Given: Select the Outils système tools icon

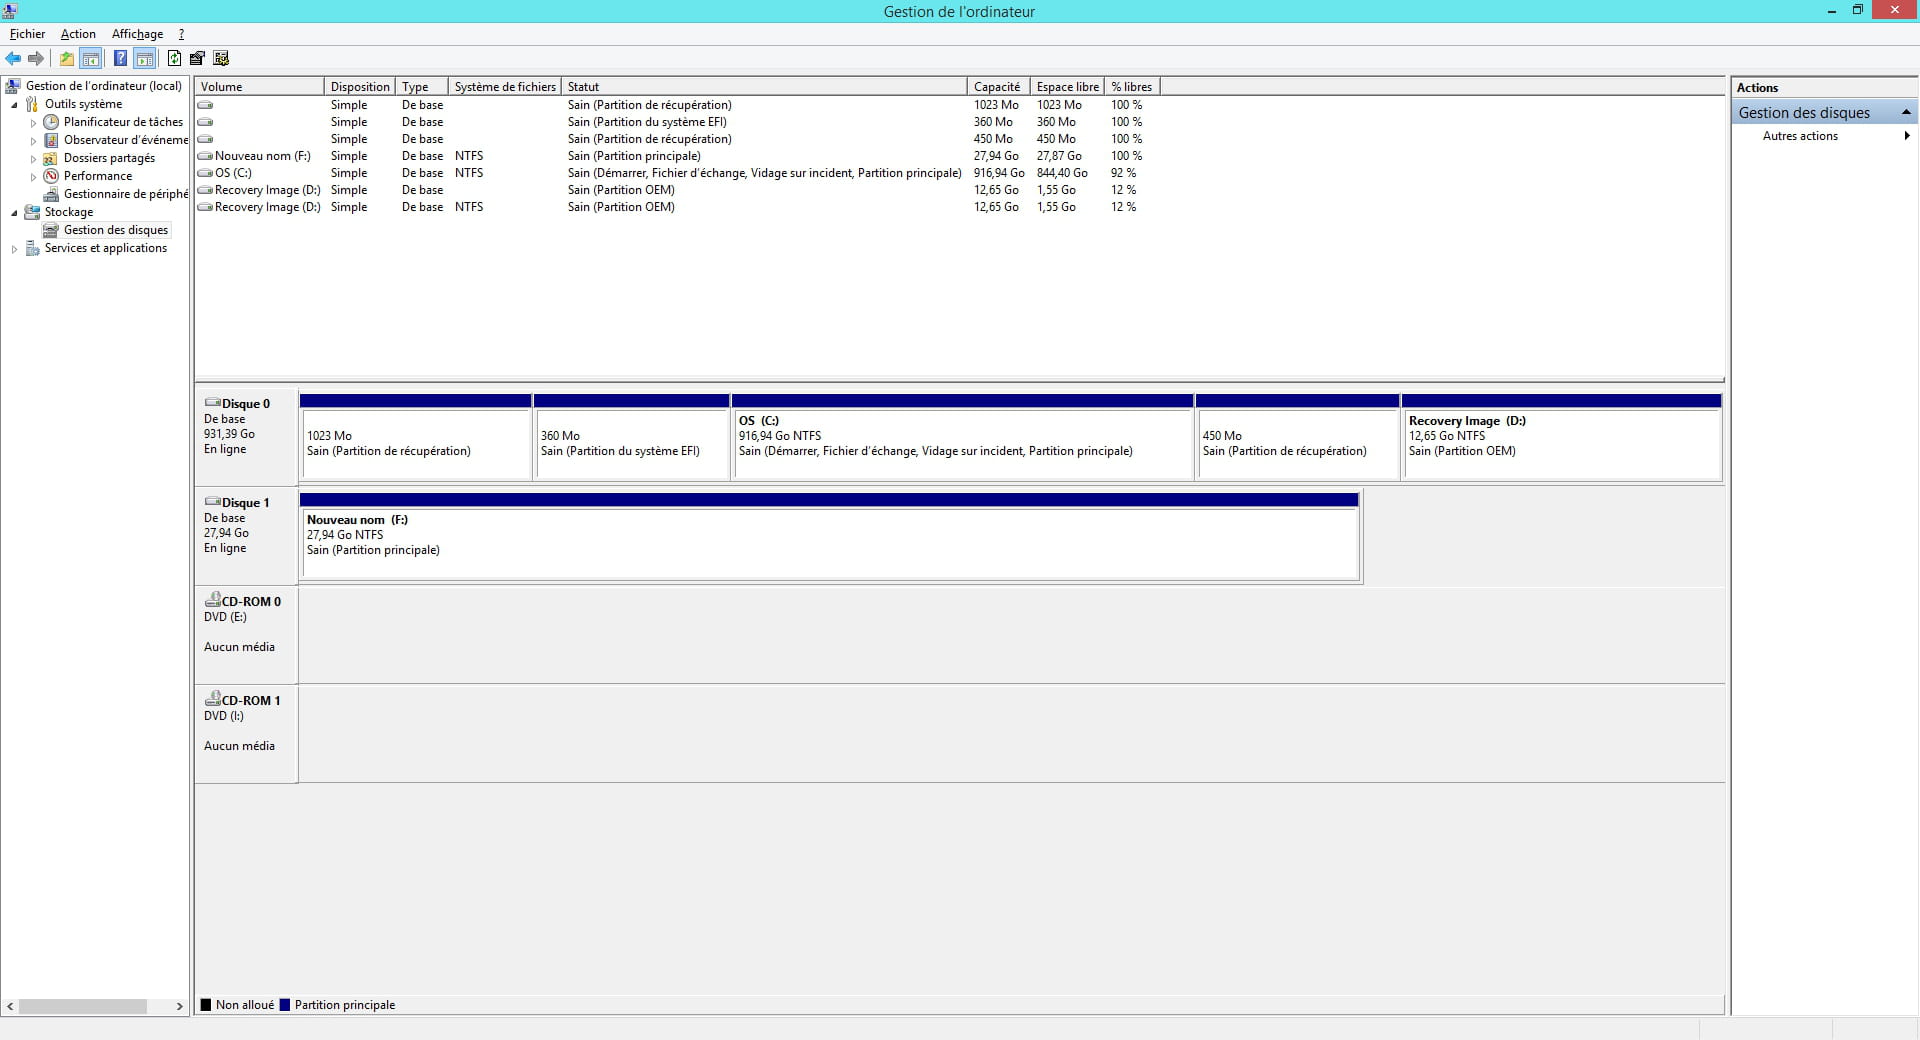Looking at the screenshot, I should pos(32,104).
